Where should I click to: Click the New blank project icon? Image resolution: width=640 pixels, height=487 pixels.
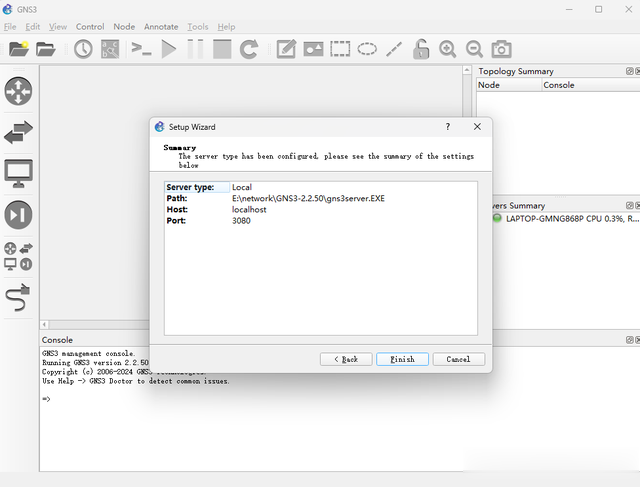pos(19,49)
